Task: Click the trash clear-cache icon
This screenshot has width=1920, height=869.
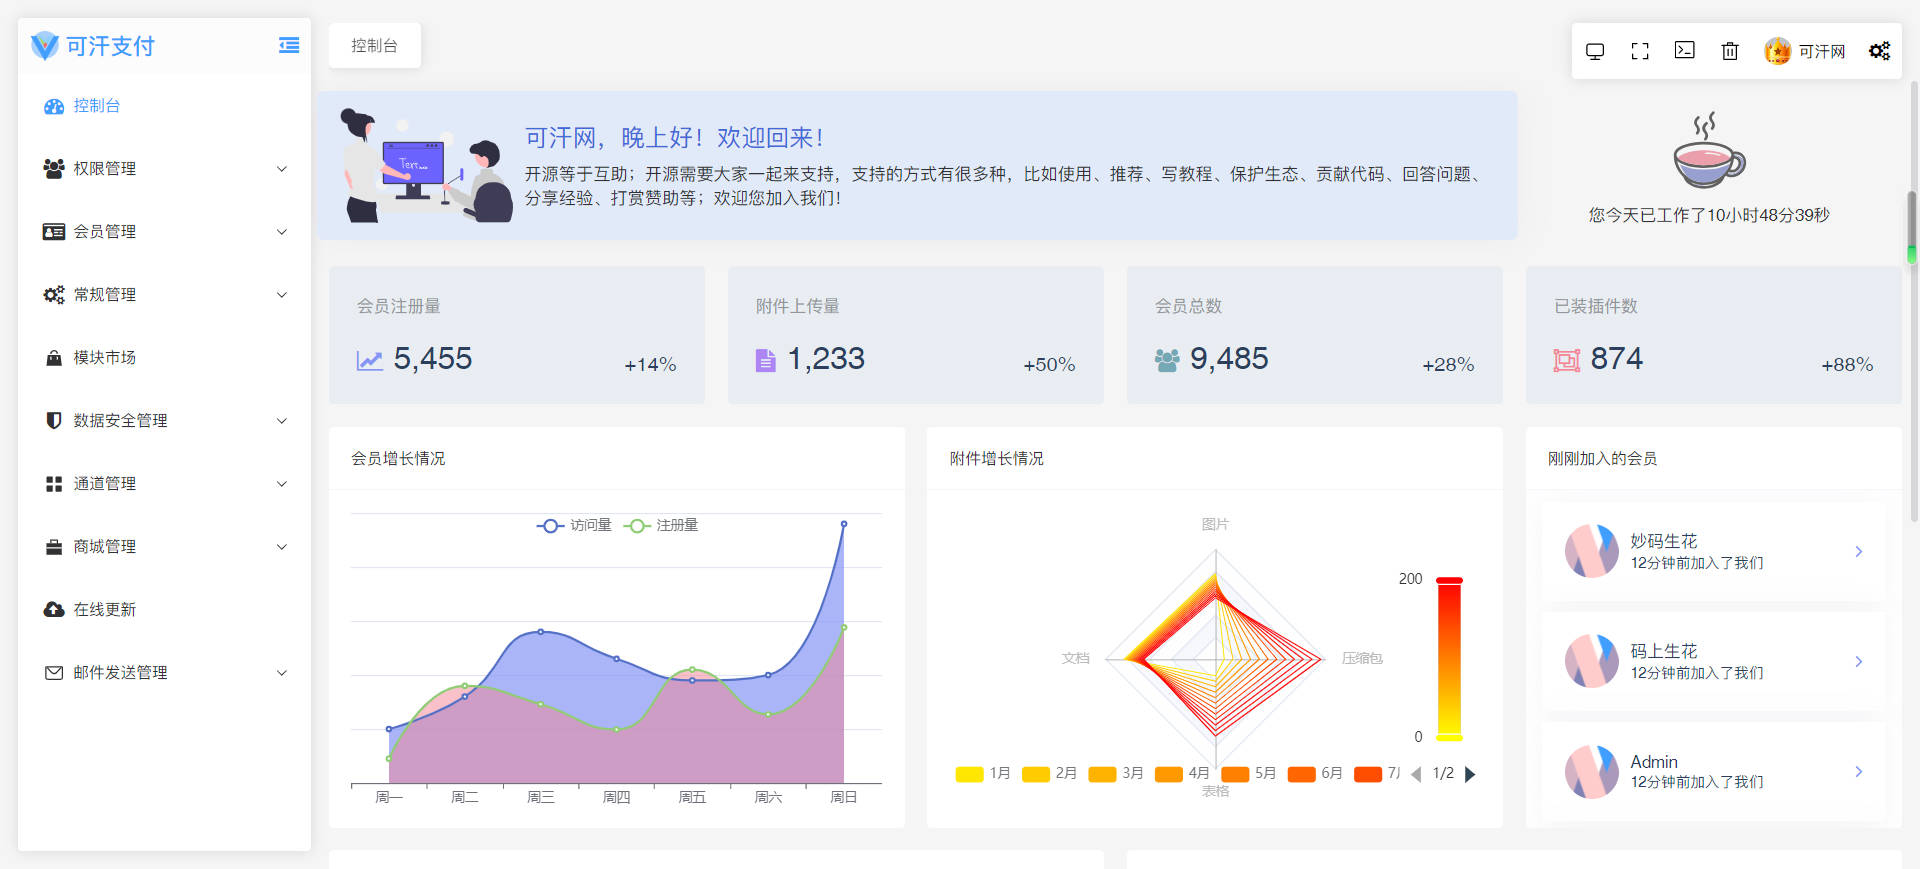Action: coord(1730,51)
